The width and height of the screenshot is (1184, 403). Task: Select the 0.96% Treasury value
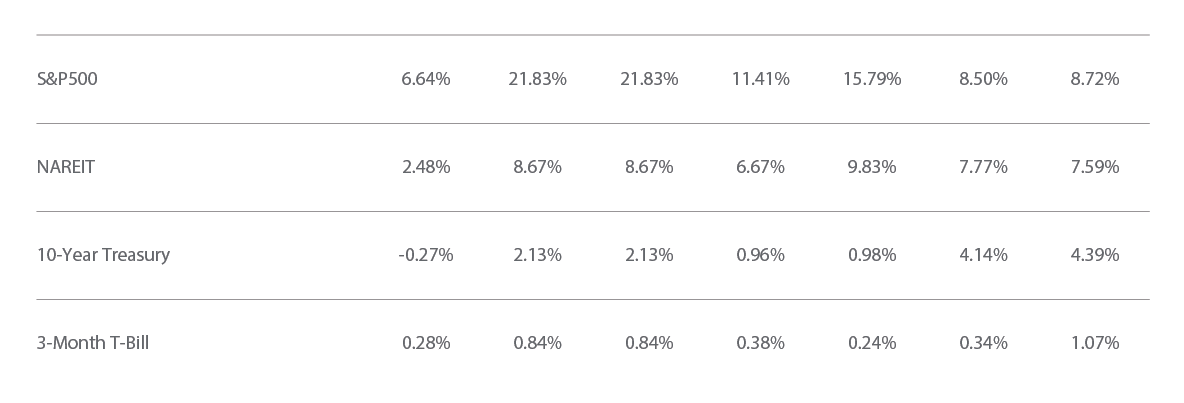click(760, 255)
